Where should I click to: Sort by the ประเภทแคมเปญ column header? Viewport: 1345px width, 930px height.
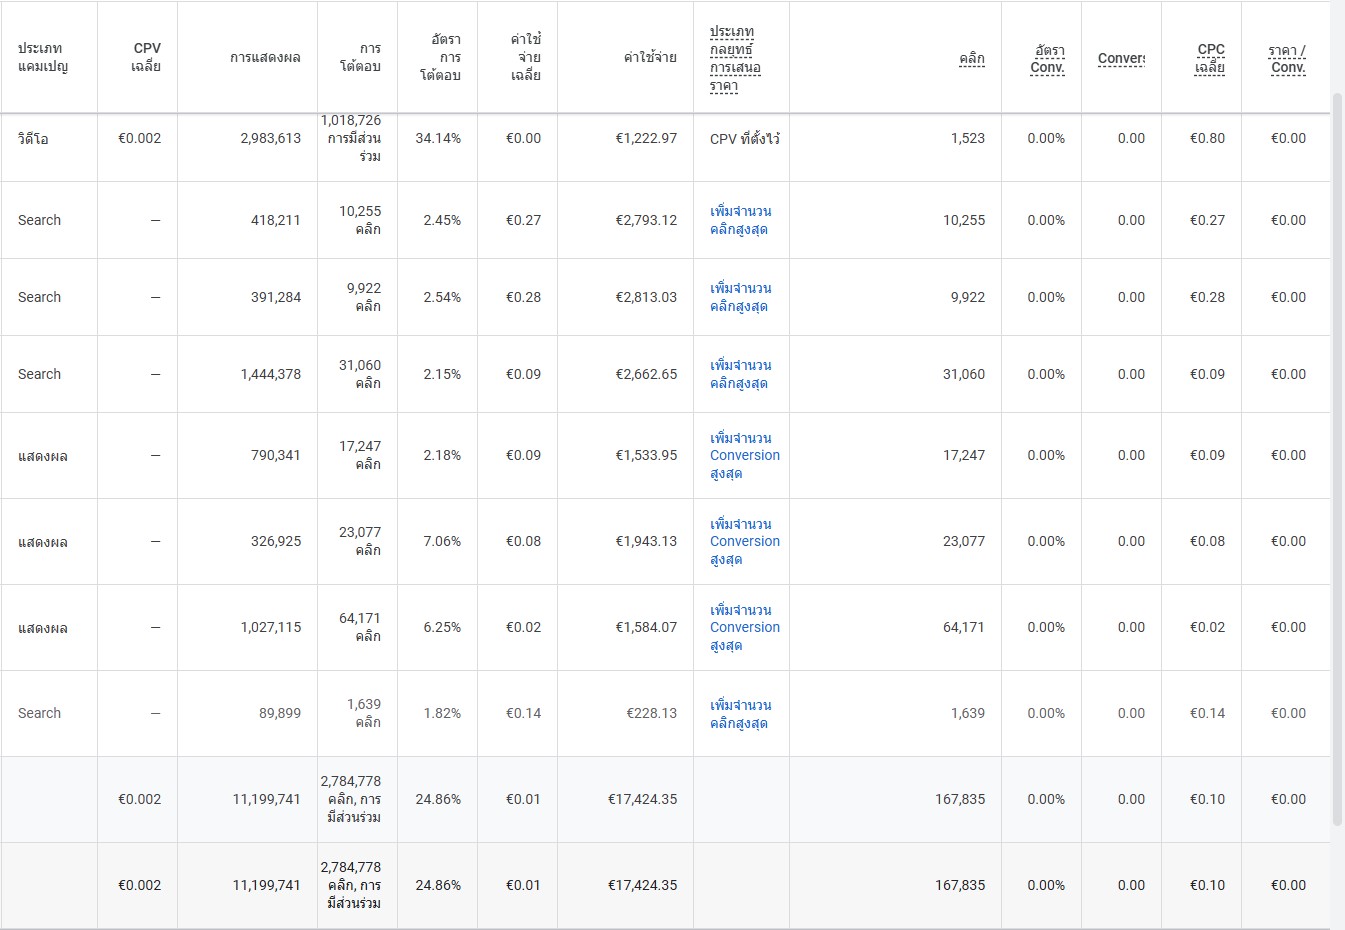pos(43,57)
